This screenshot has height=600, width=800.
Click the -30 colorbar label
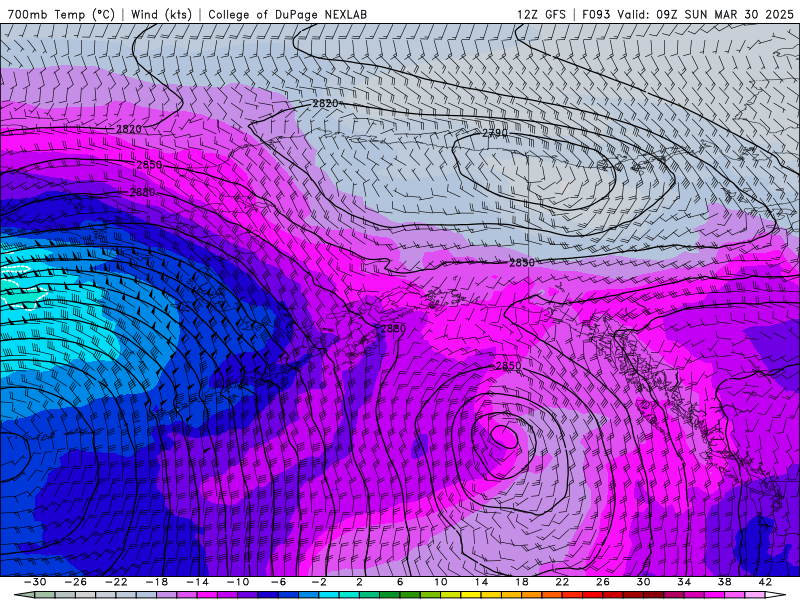pos(35,582)
